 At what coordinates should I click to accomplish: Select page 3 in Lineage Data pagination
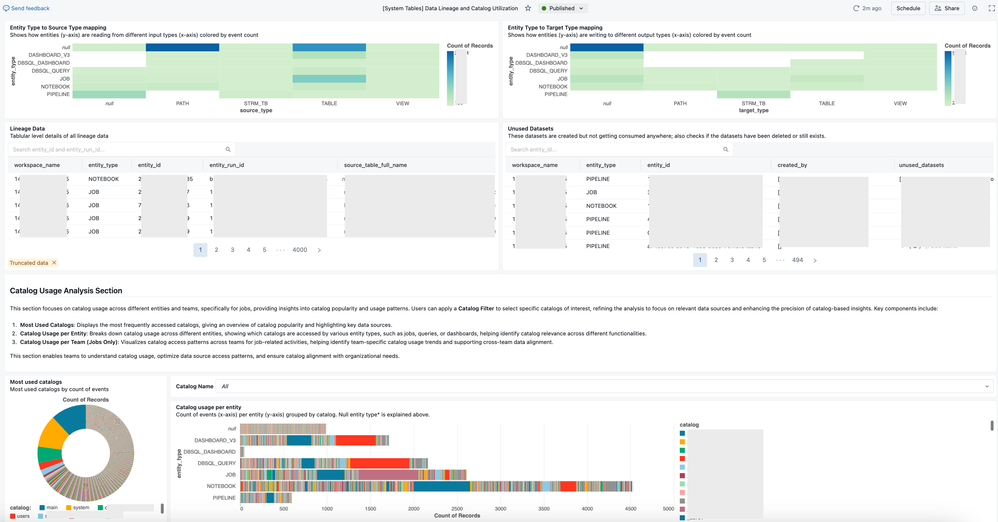(232, 250)
